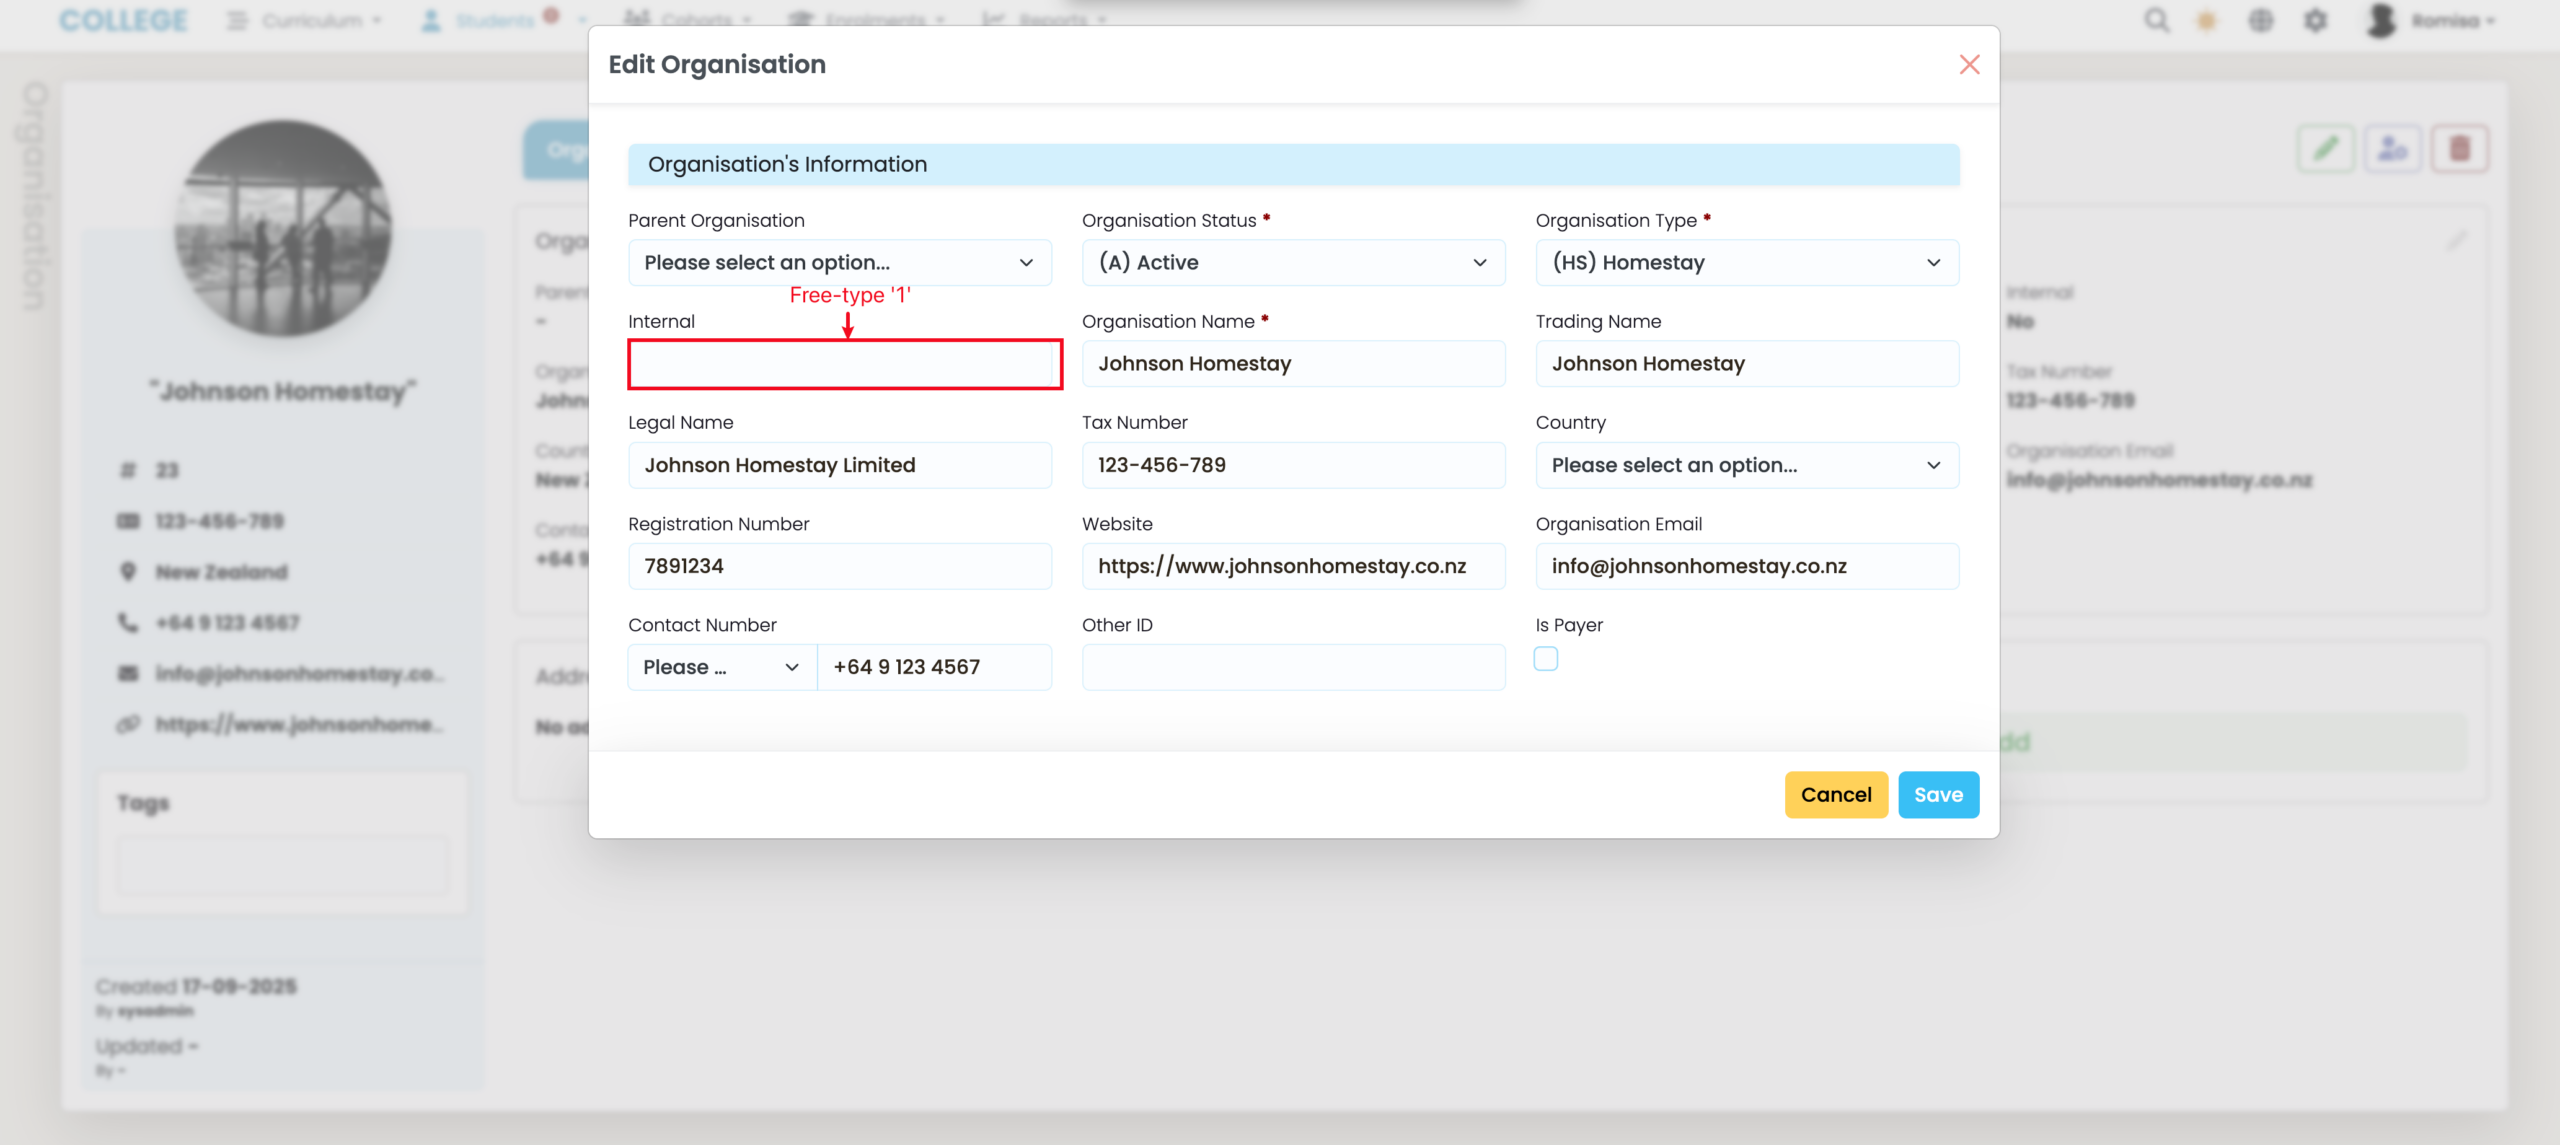Click the purple user assign icon
This screenshot has height=1145, width=2560.
[x=2393, y=150]
